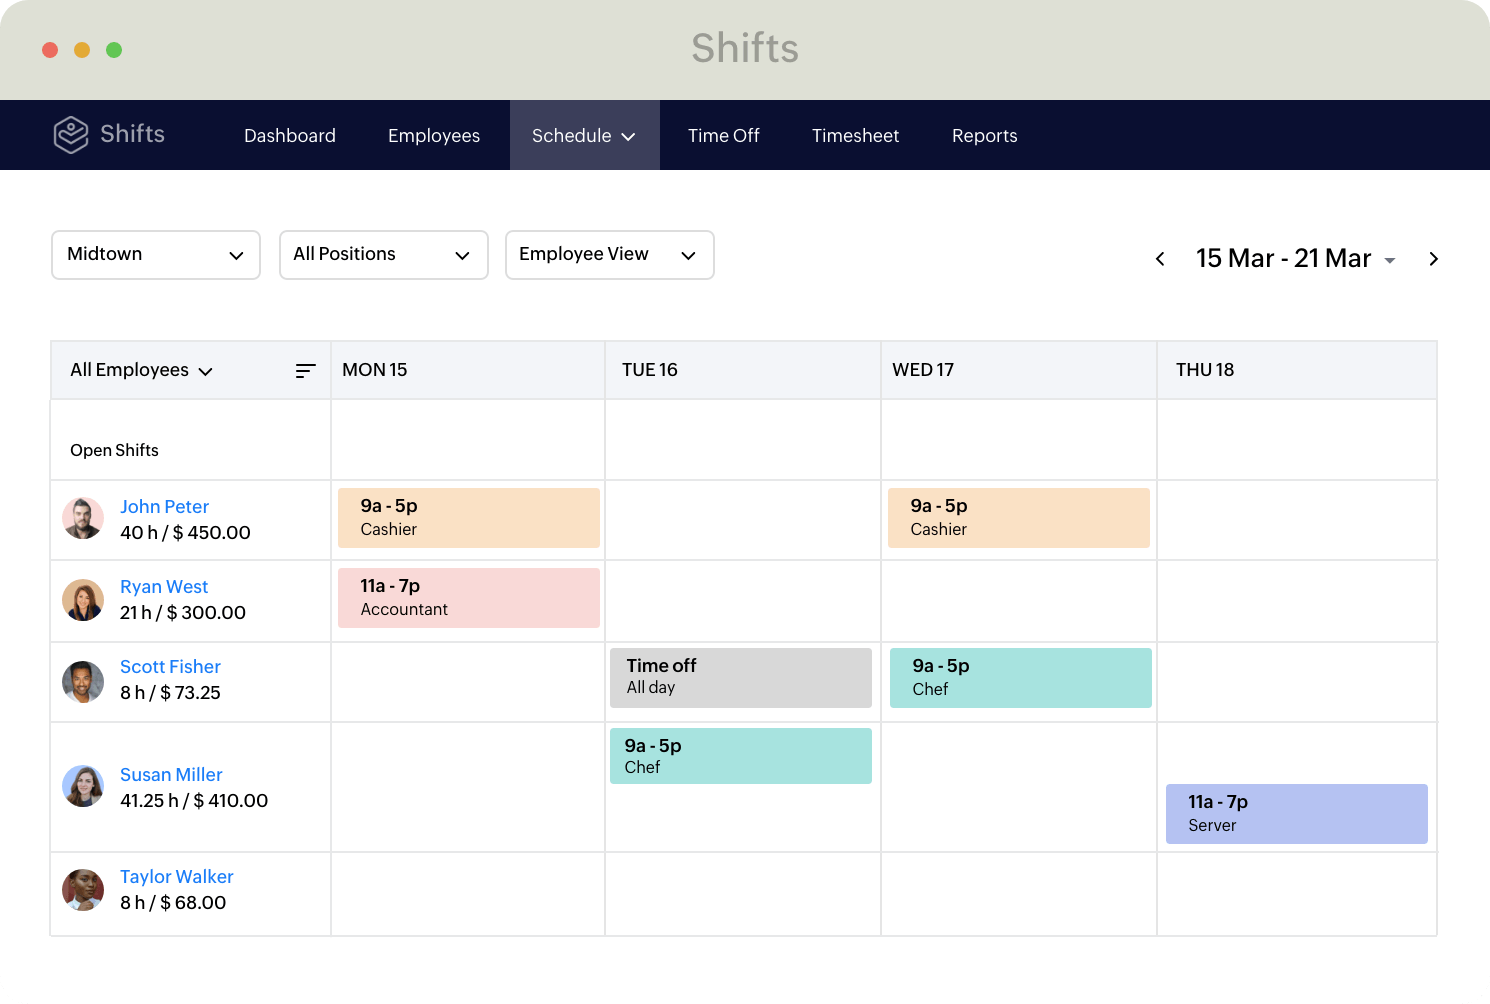Click the sort icon beside All Employees
The image size is (1490, 1004).
point(305,370)
